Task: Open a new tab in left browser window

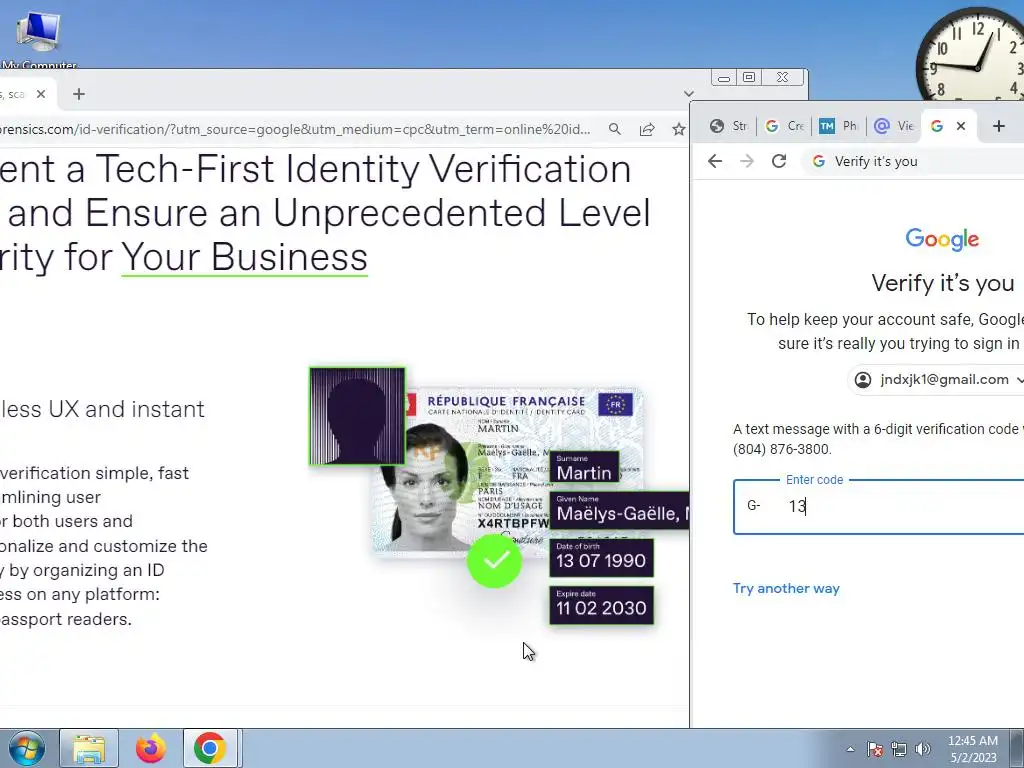Action: (x=79, y=94)
